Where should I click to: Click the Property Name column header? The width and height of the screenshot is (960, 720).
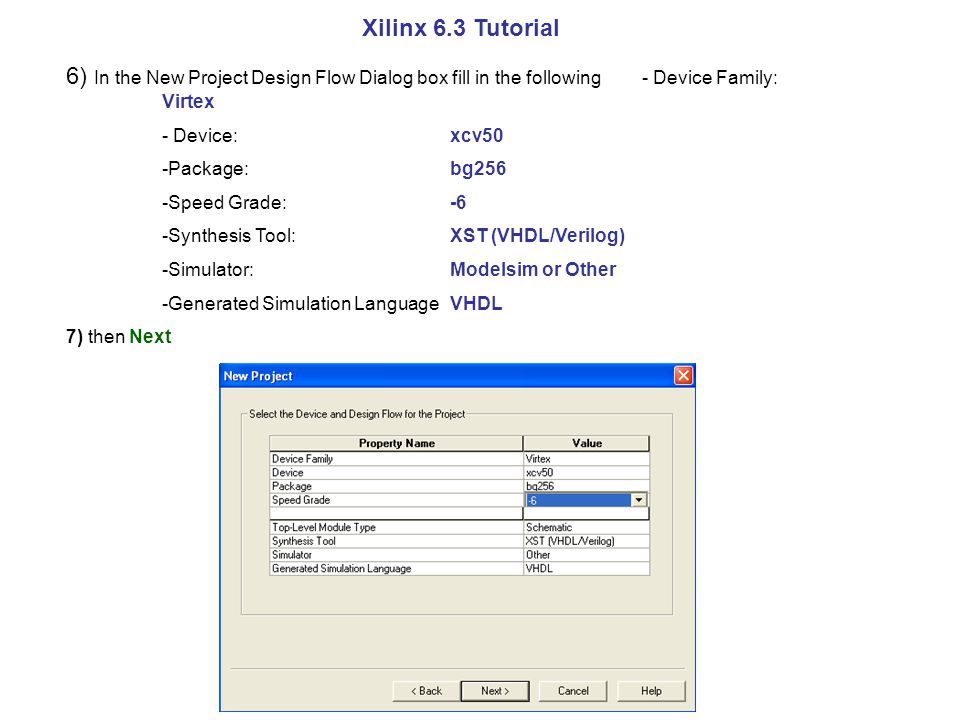pos(396,443)
